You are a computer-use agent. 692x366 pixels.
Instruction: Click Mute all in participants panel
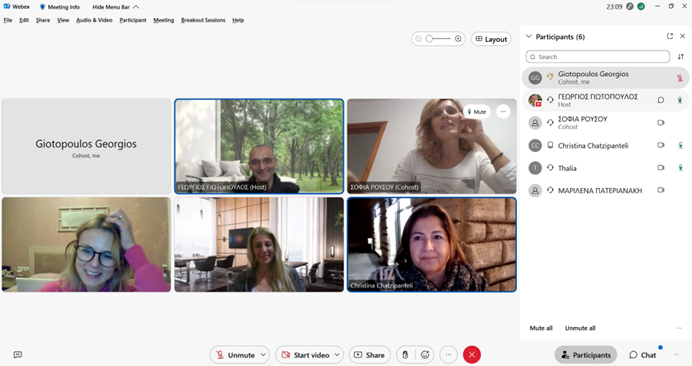coord(541,328)
